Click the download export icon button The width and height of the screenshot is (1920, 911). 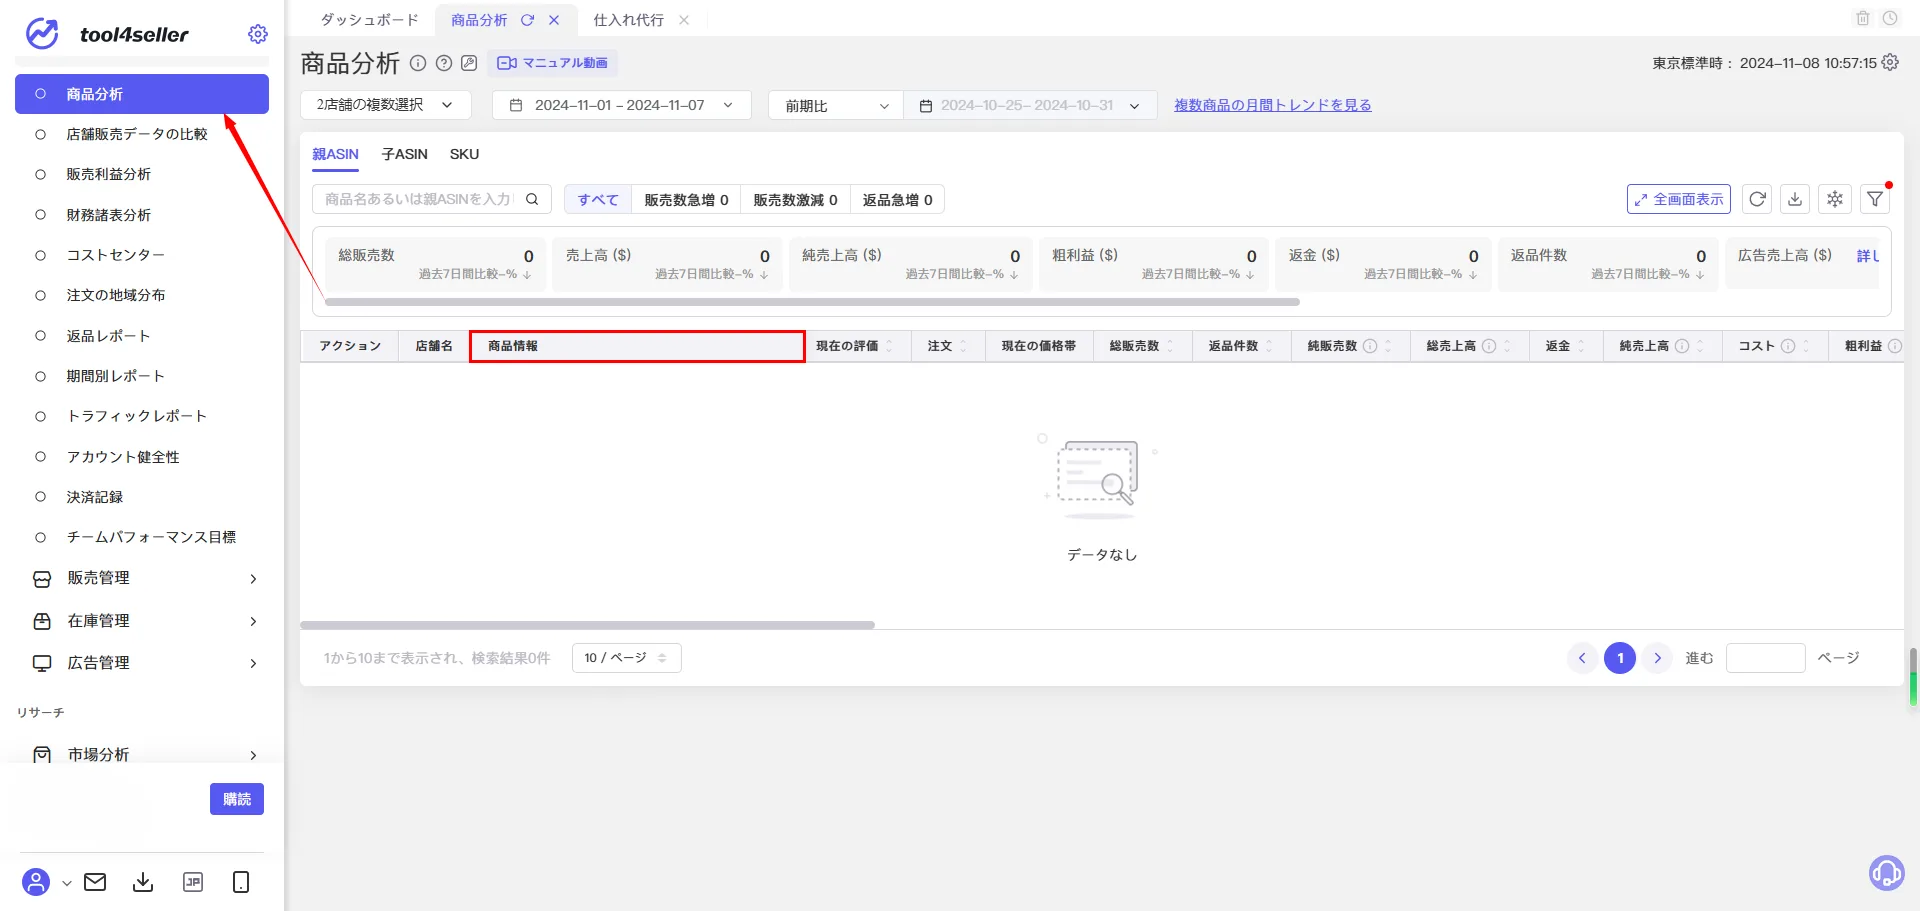(1795, 199)
